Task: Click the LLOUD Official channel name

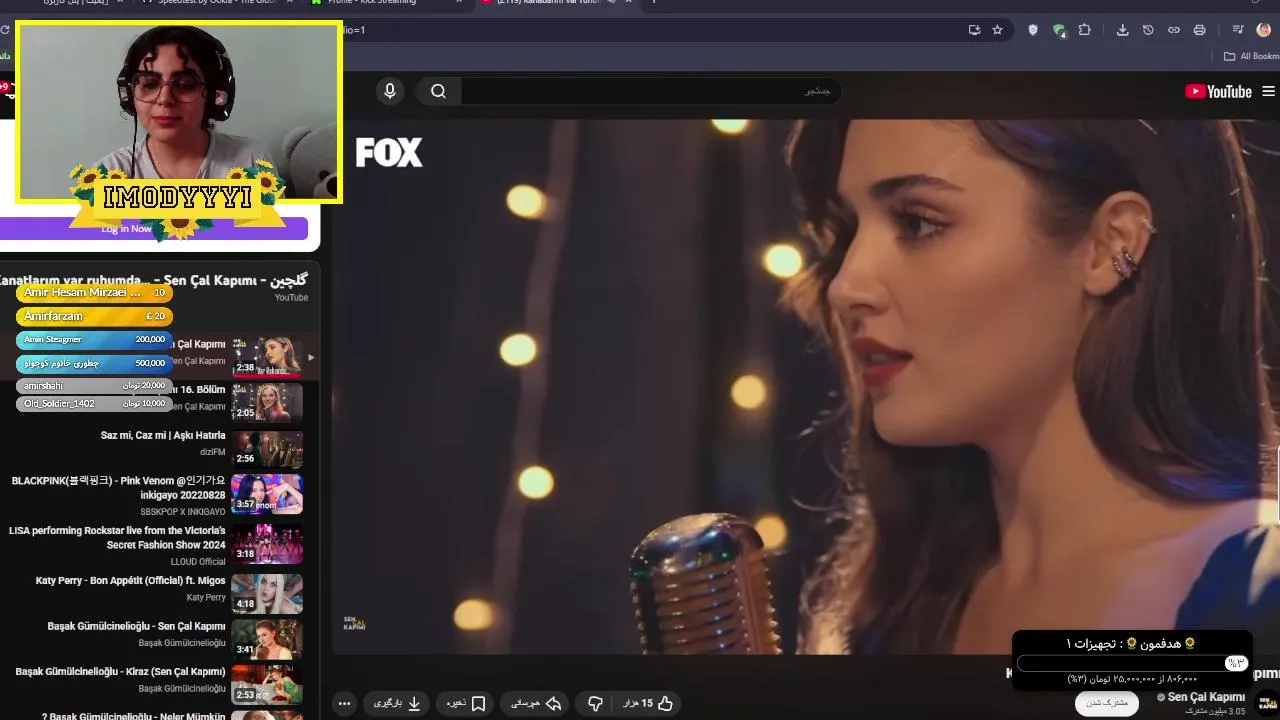Action: pos(198,562)
